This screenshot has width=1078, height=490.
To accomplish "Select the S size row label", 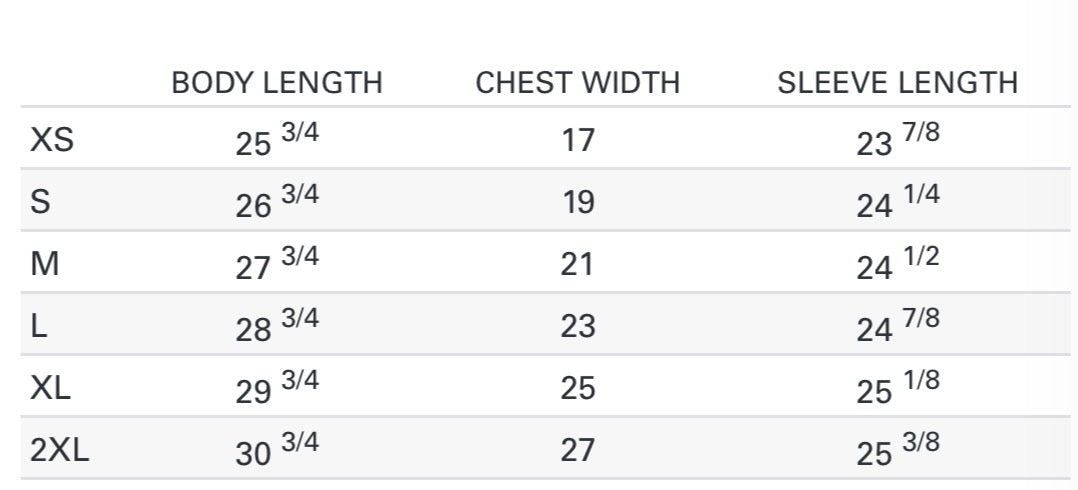I will 40,202.
